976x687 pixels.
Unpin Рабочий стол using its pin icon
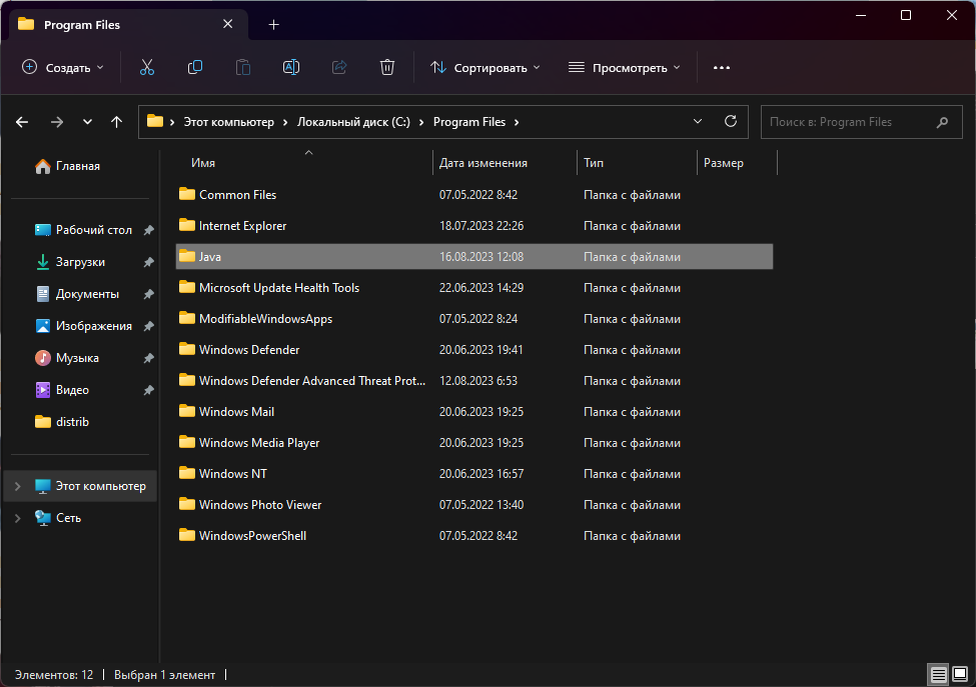click(x=149, y=230)
